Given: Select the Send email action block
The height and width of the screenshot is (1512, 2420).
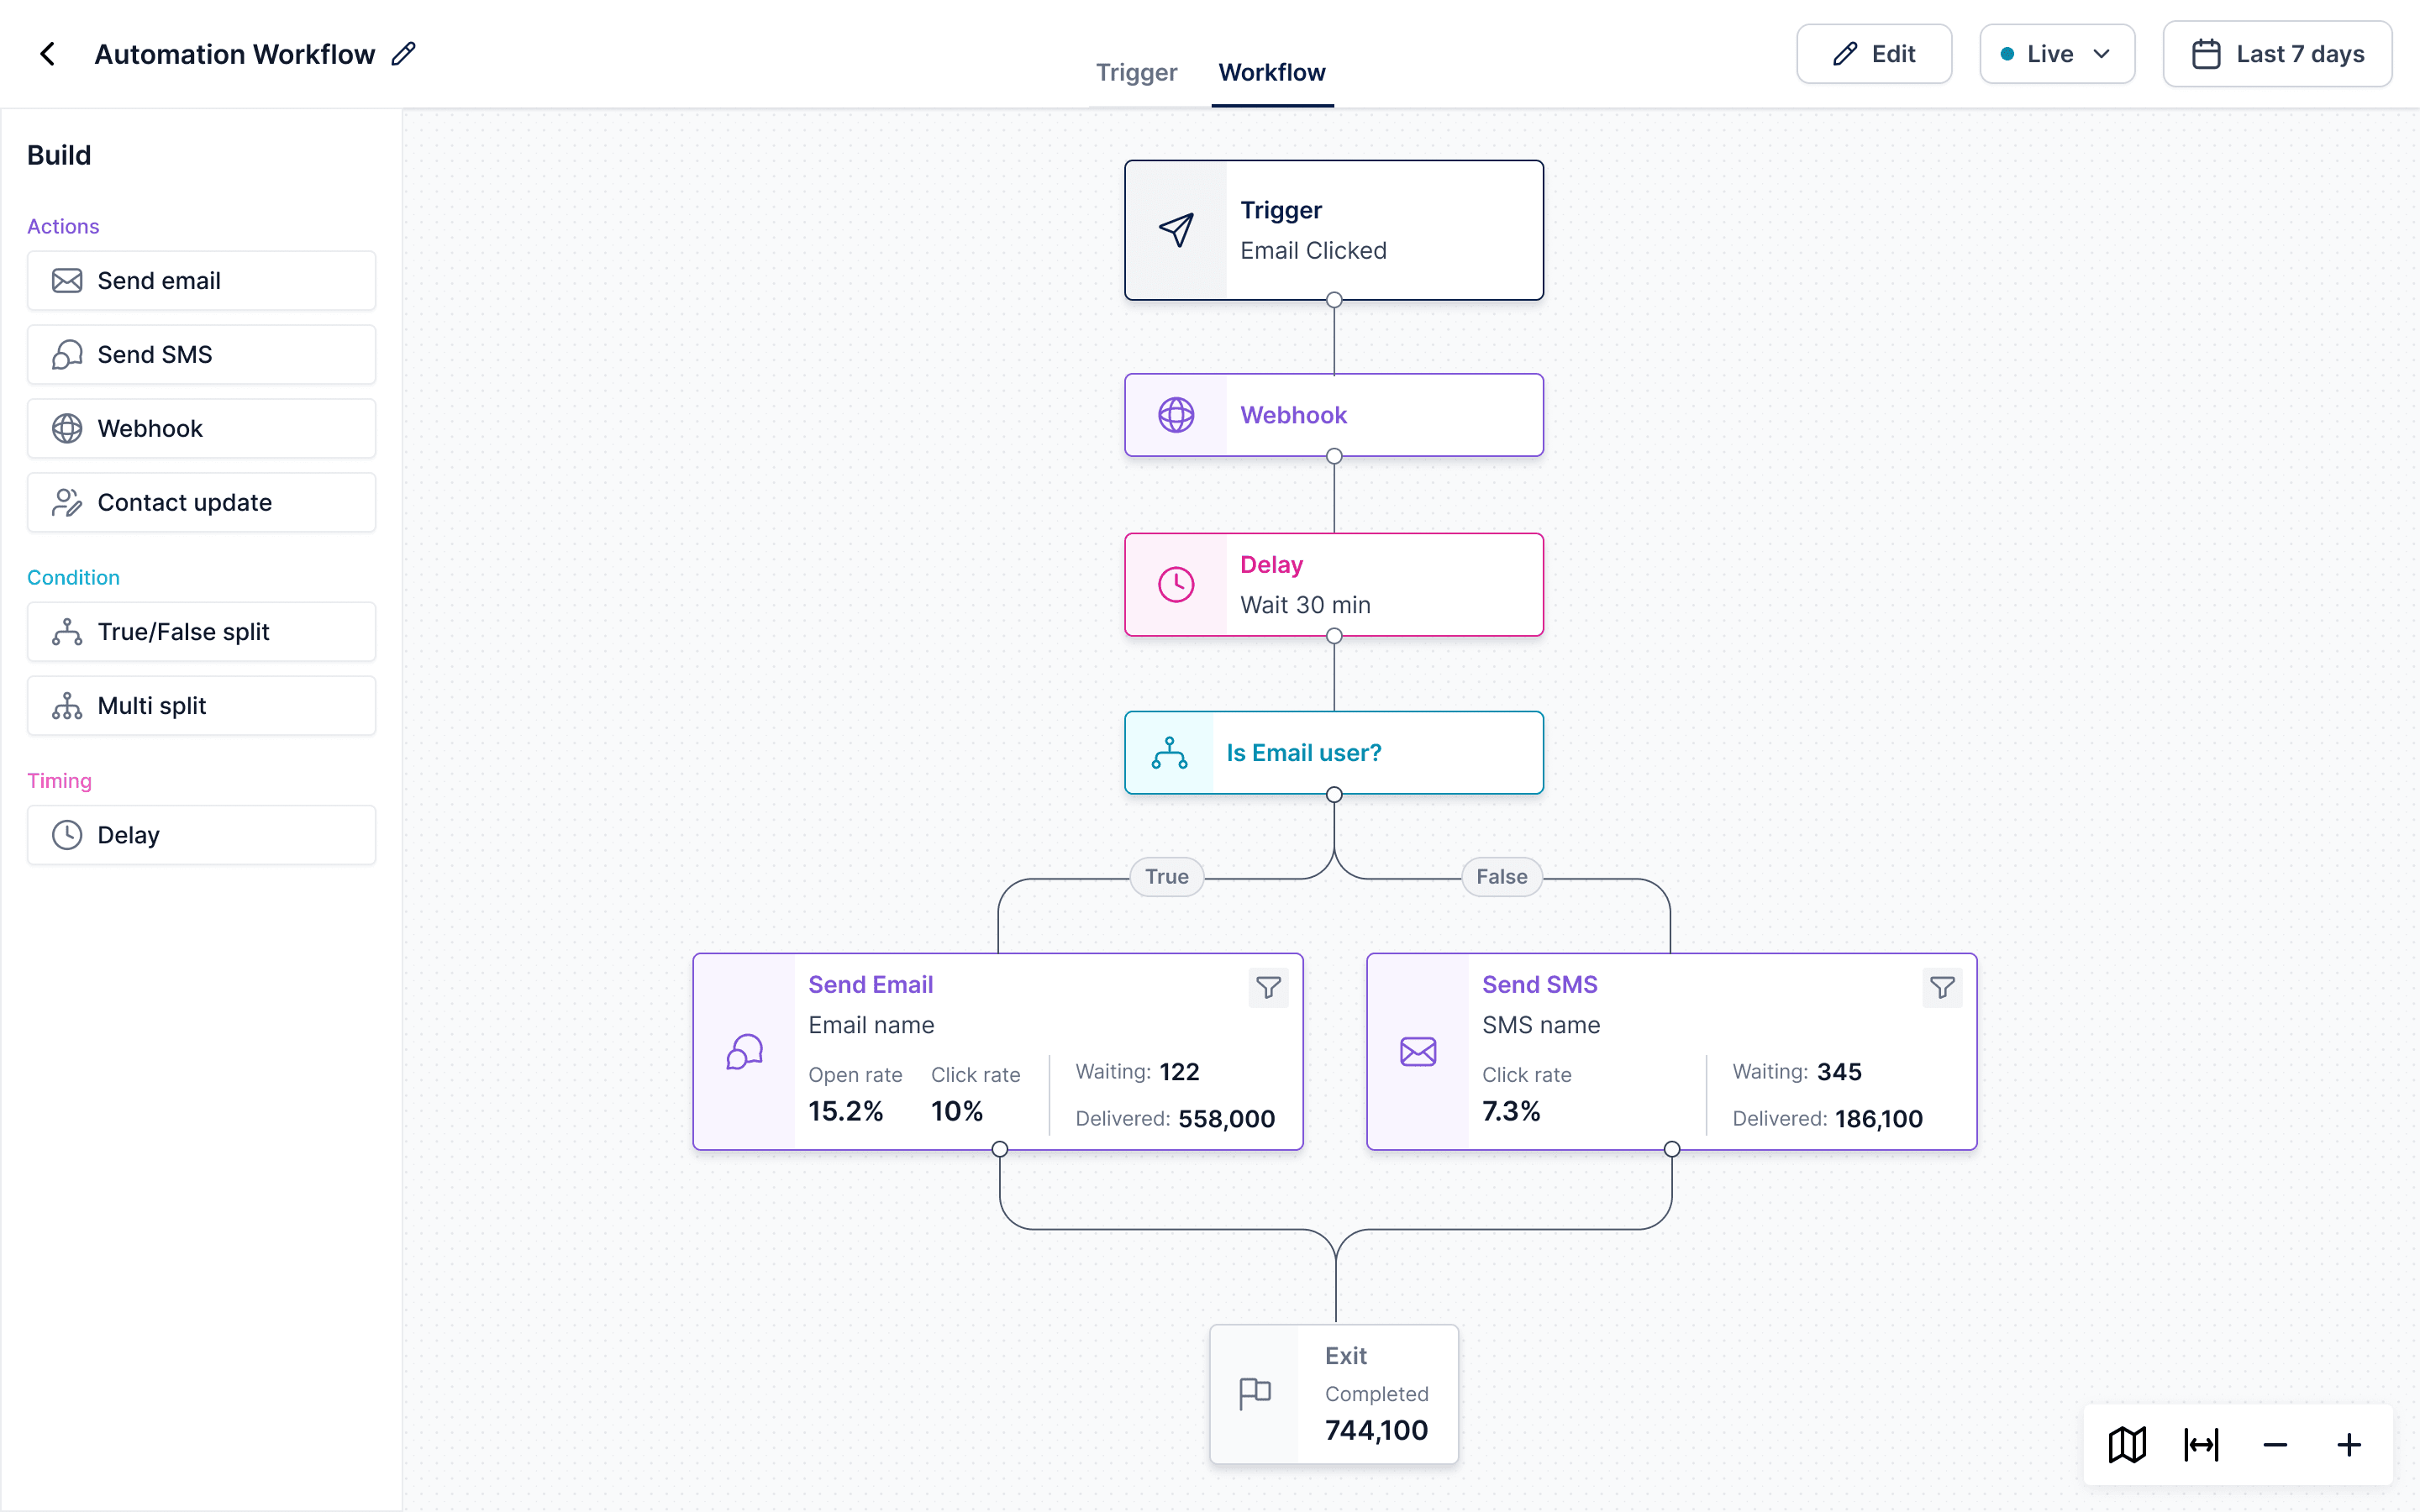Looking at the screenshot, I should pyautogui.click(x=201, y=281).
